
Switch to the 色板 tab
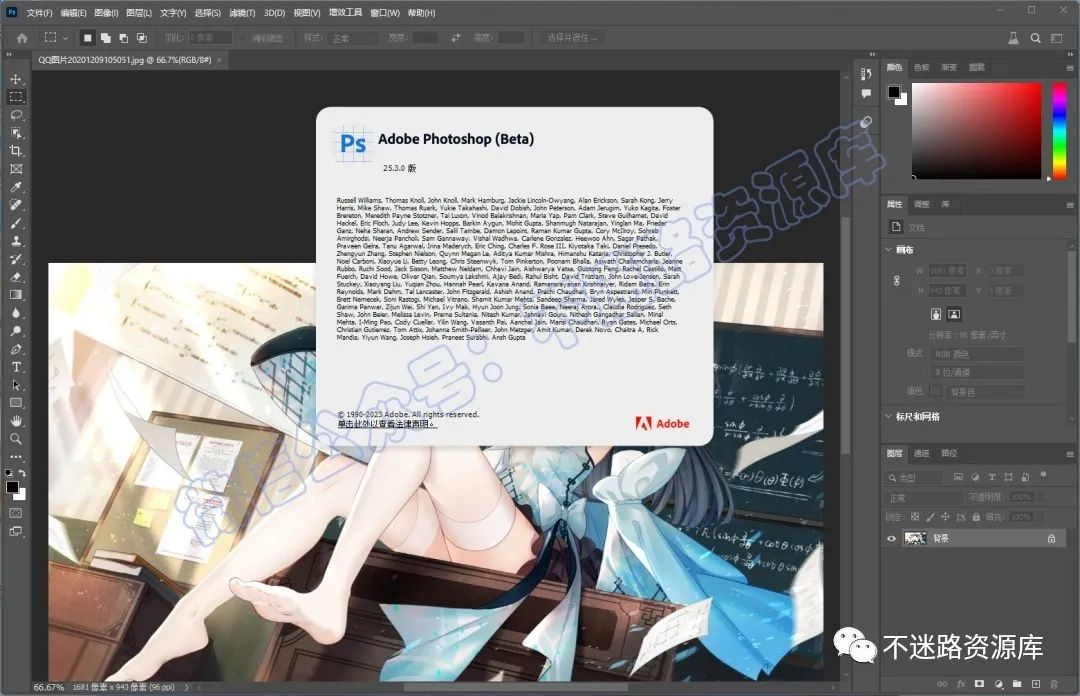point(922,67)
